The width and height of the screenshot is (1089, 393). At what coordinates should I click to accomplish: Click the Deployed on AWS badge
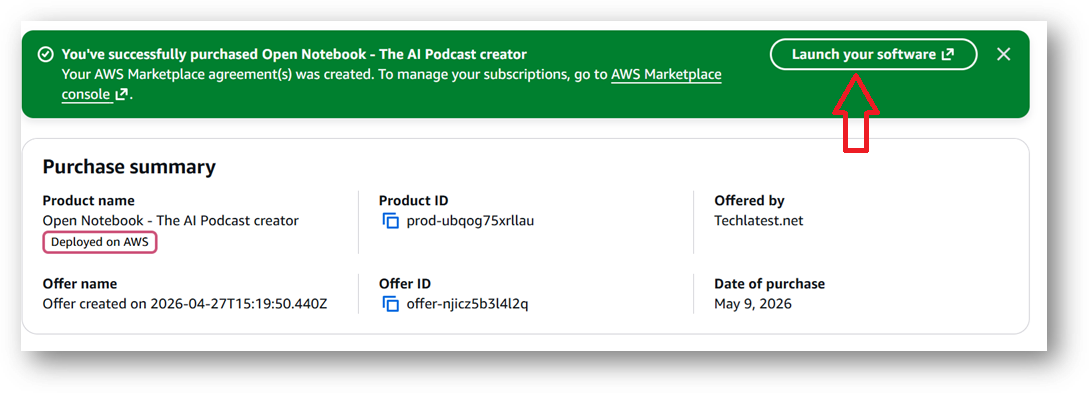point(100,242)
